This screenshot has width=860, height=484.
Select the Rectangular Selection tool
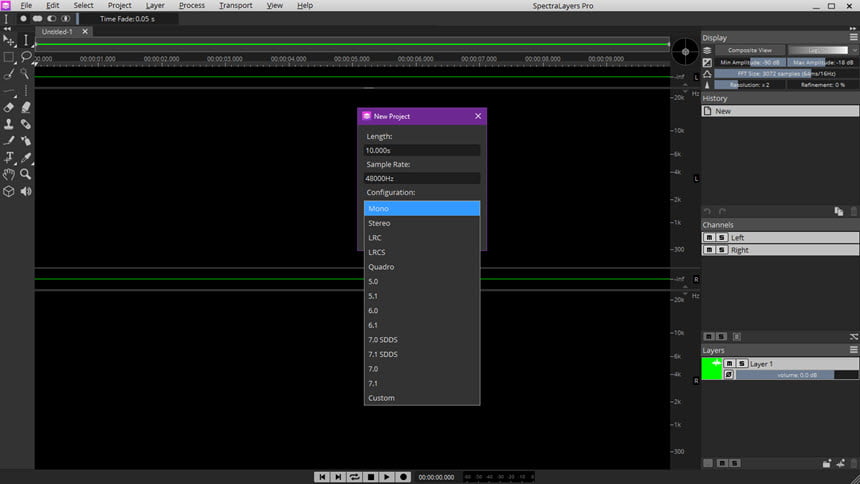[x=9, y=57]
